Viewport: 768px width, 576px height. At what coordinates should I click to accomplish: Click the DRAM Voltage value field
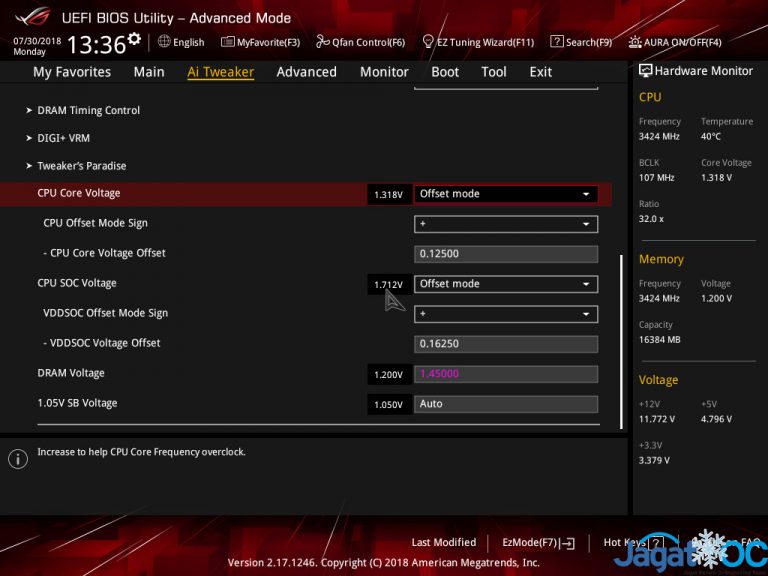(505, 374)
